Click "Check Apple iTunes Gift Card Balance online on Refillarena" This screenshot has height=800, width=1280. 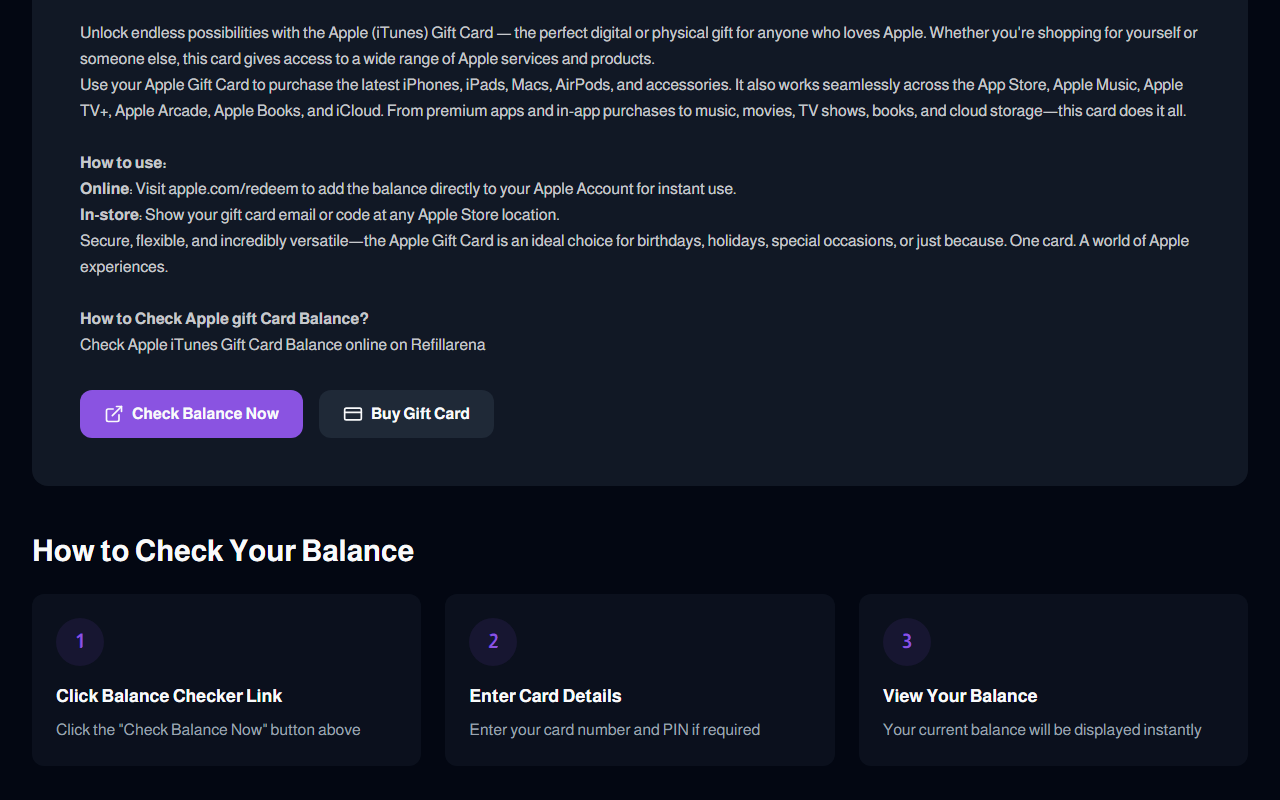pyautogui.click(x=283, y=345)
